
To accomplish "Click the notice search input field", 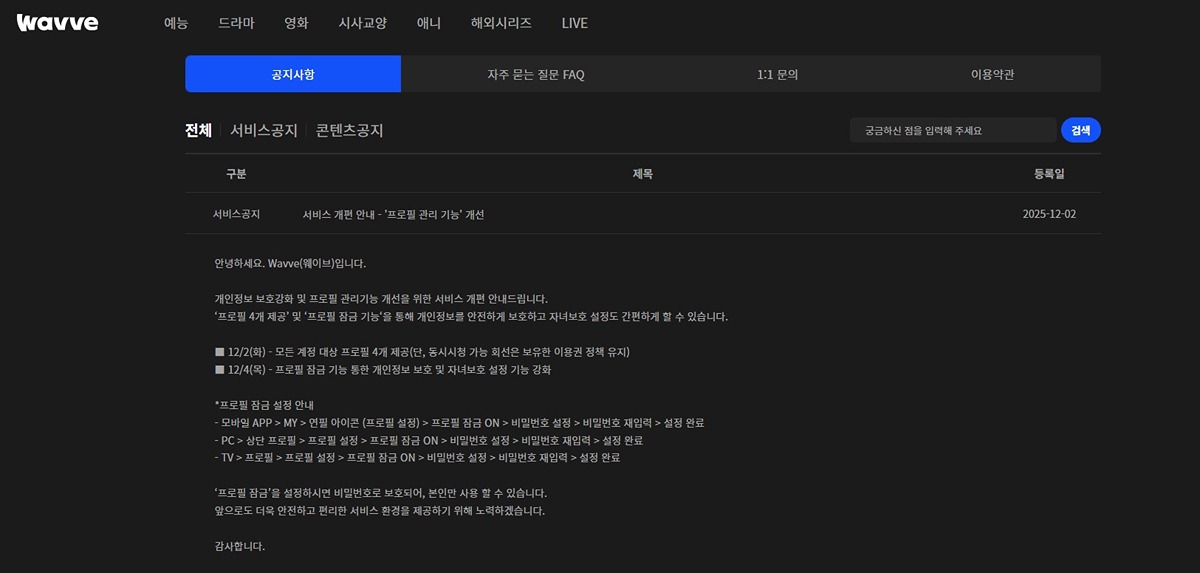I will click(x=952, y=130).
